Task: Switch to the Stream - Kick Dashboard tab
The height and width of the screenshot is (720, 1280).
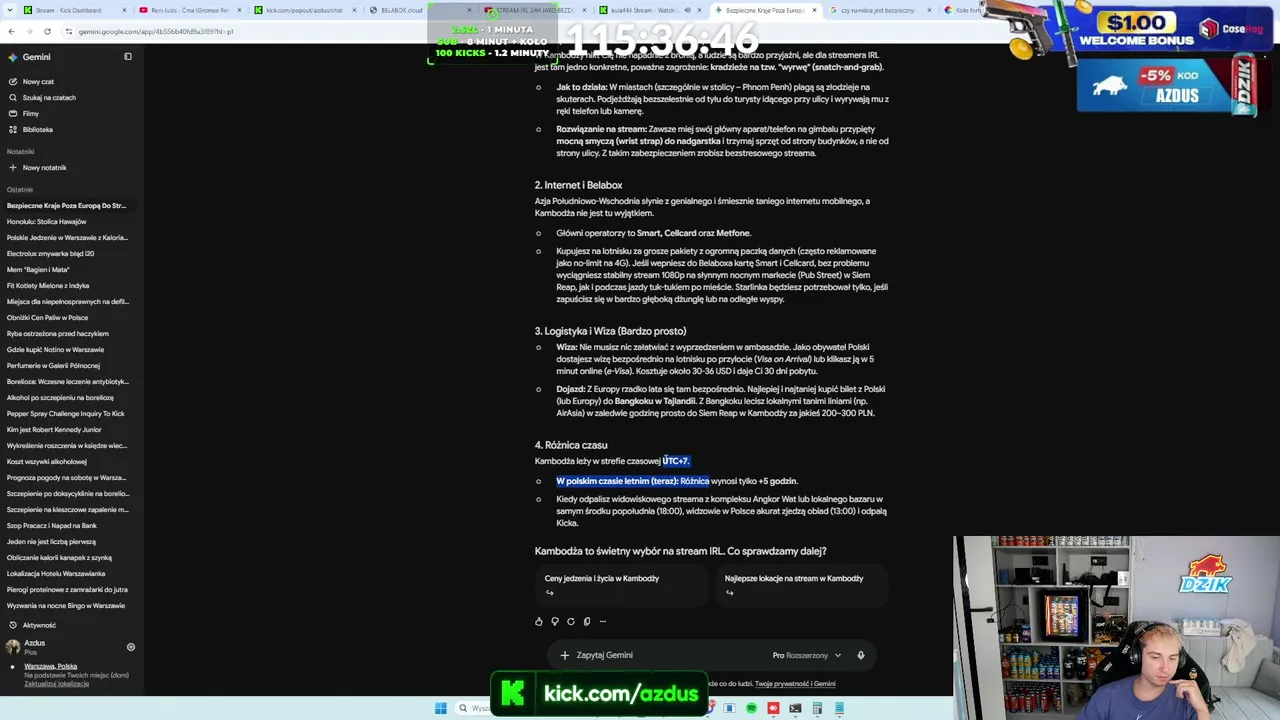Action: coord(77,10)
